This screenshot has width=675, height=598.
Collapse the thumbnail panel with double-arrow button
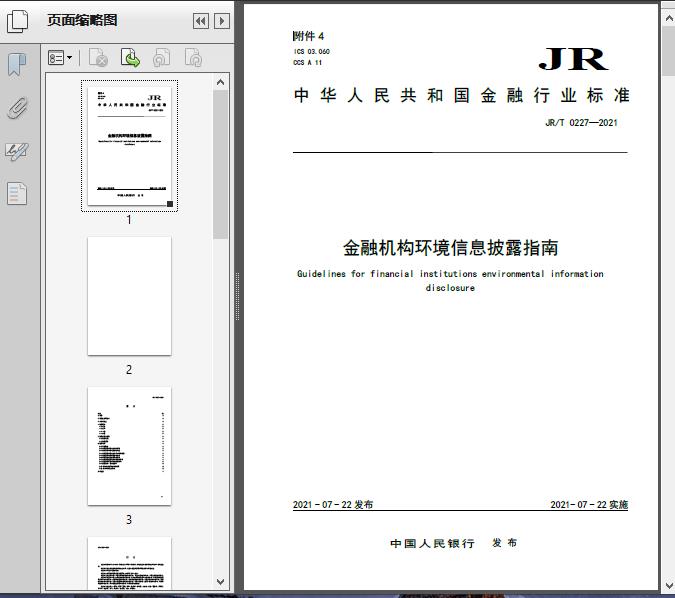(201, 21)
